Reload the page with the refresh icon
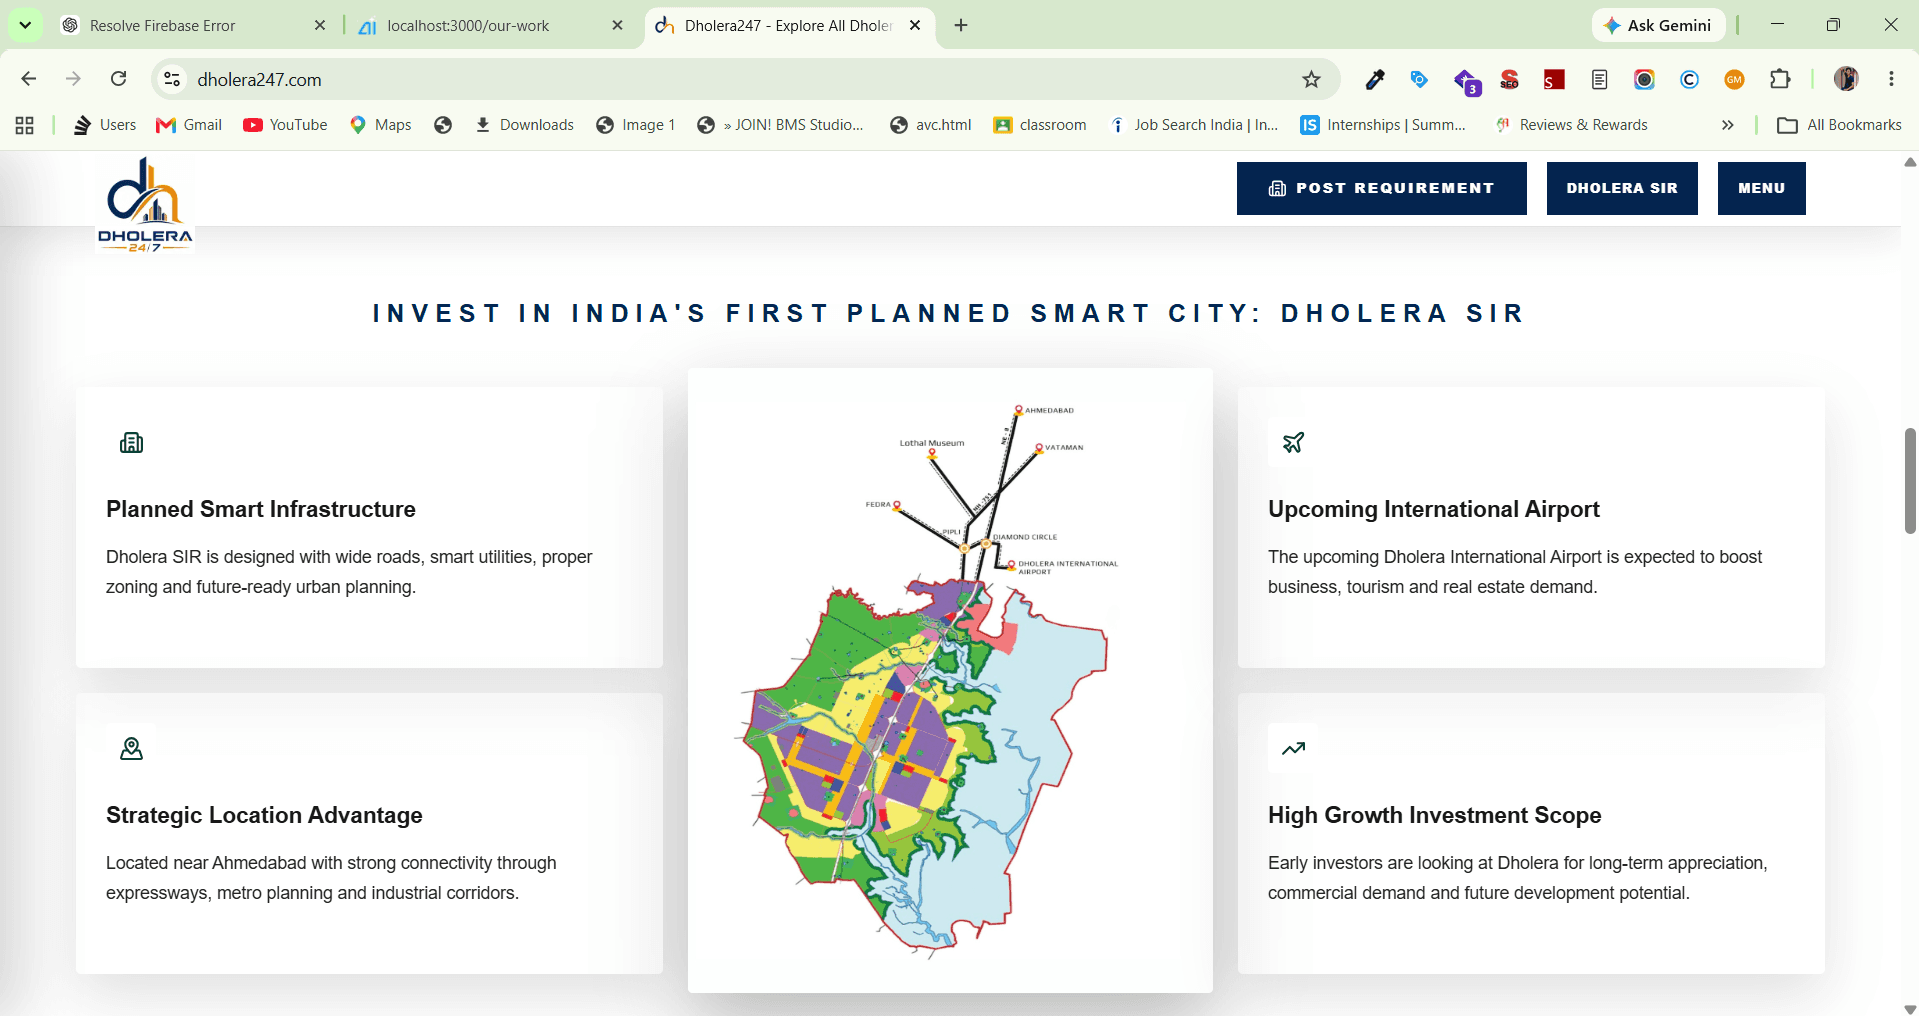 pos(118,79)
